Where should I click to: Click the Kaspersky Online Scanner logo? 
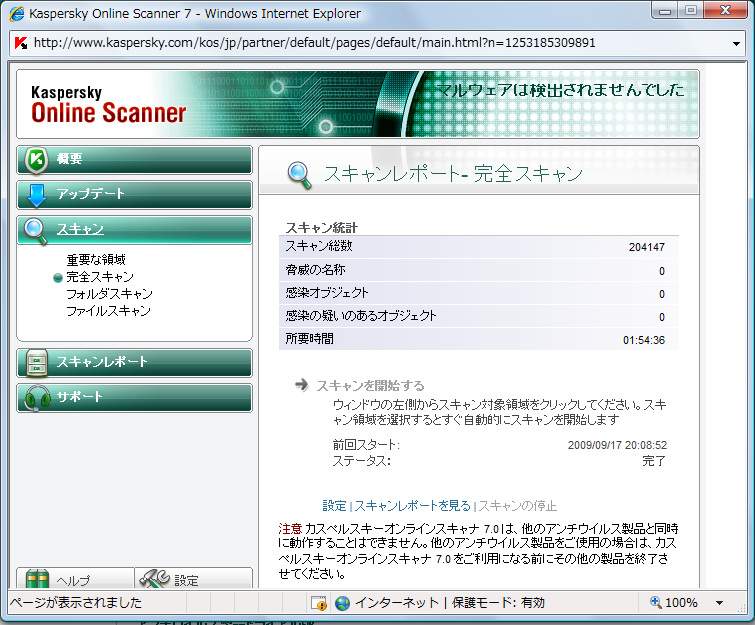coord(108,104)
